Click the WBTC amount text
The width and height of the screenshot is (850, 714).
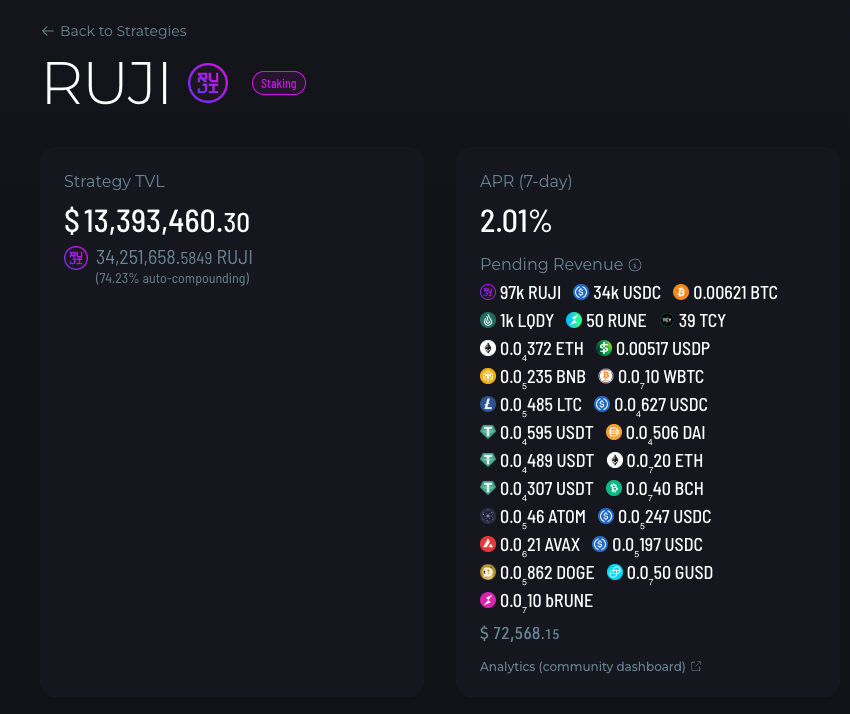tap(661, 377)
